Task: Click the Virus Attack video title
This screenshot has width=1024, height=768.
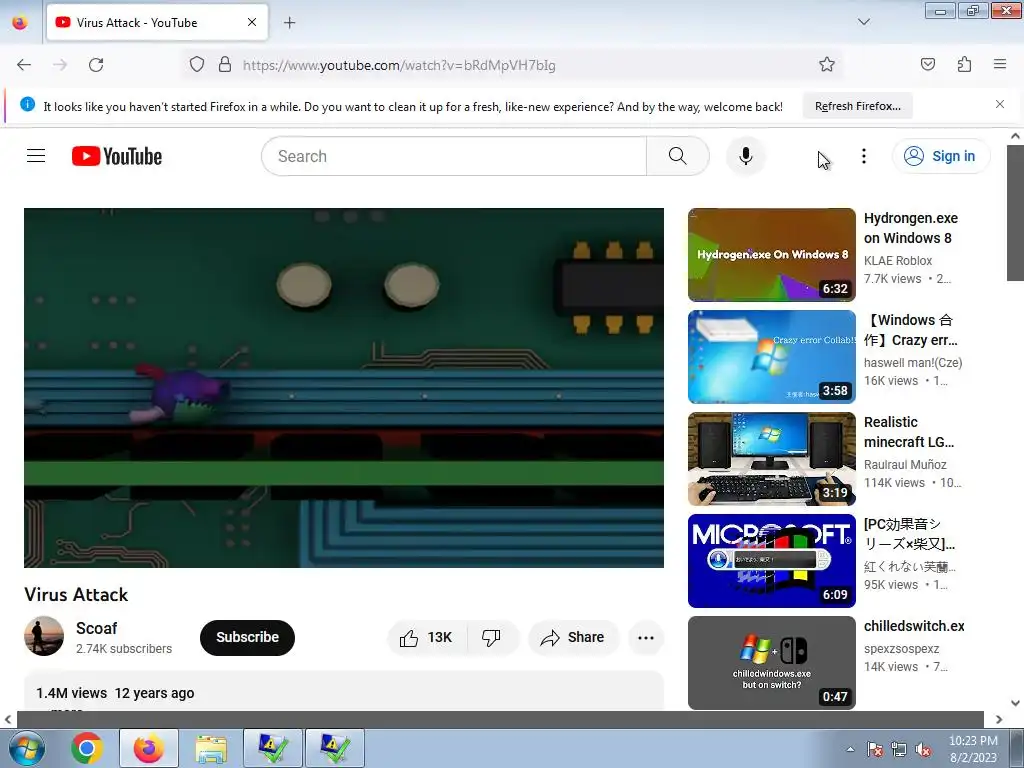Action: 76,594
